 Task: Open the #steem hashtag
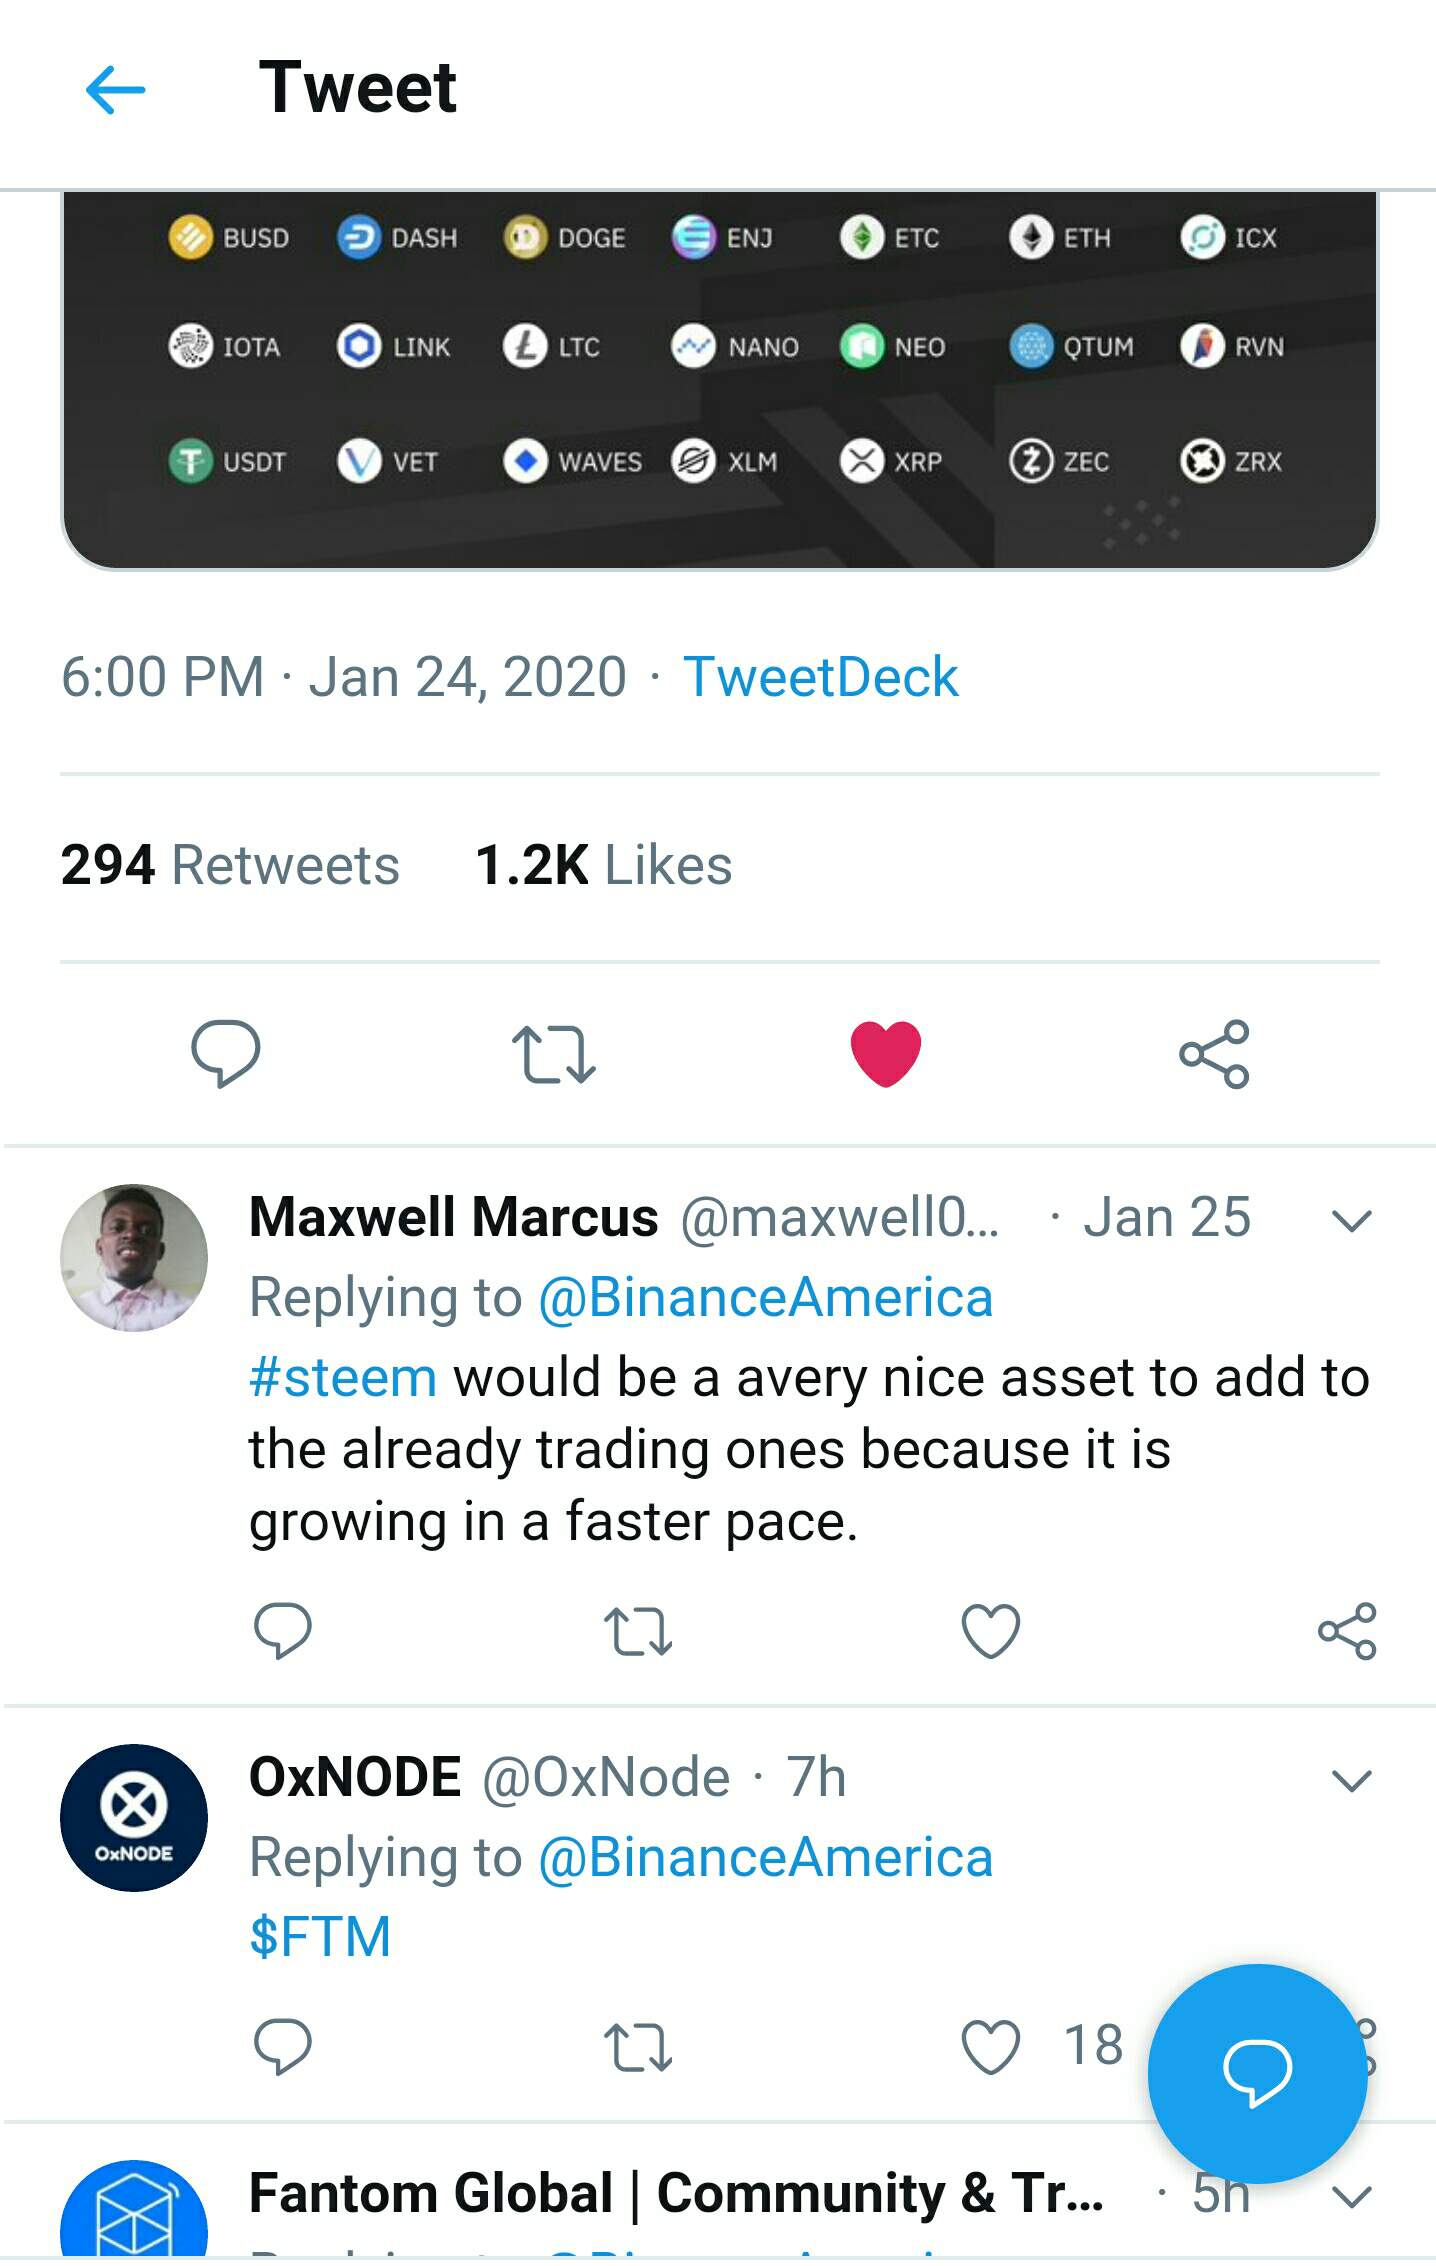click(x=343, y=1378)
